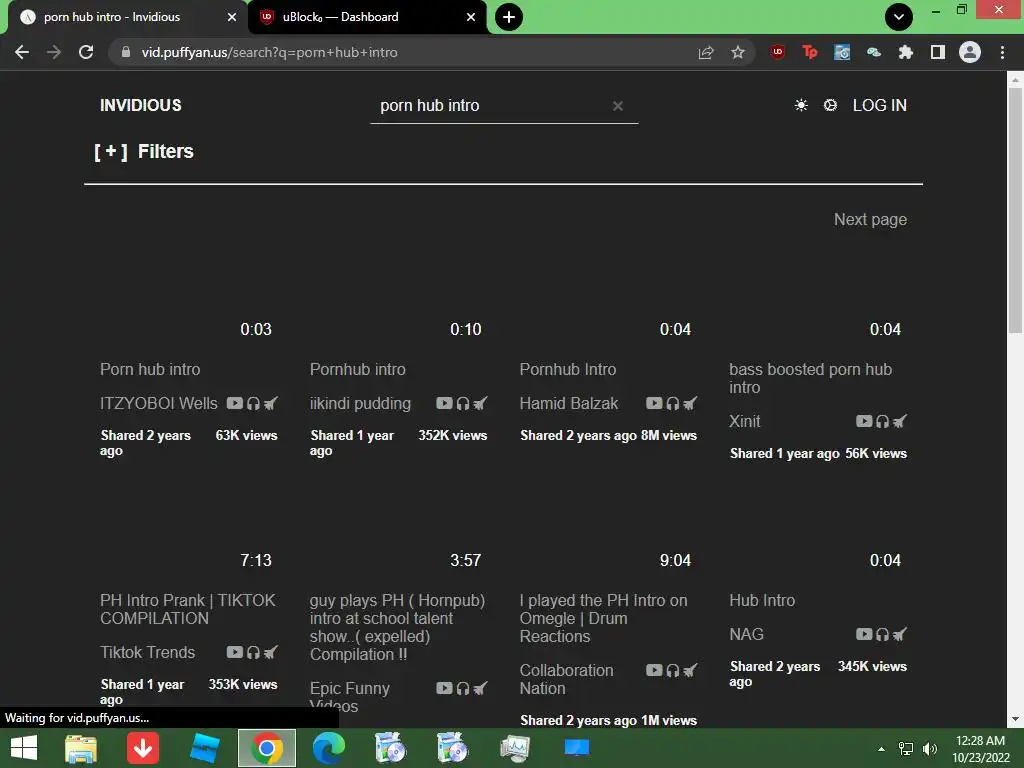
Task: Open 'PH Intro Prank | TIKTOK COMPILATION' video
Action: (187, 609)
